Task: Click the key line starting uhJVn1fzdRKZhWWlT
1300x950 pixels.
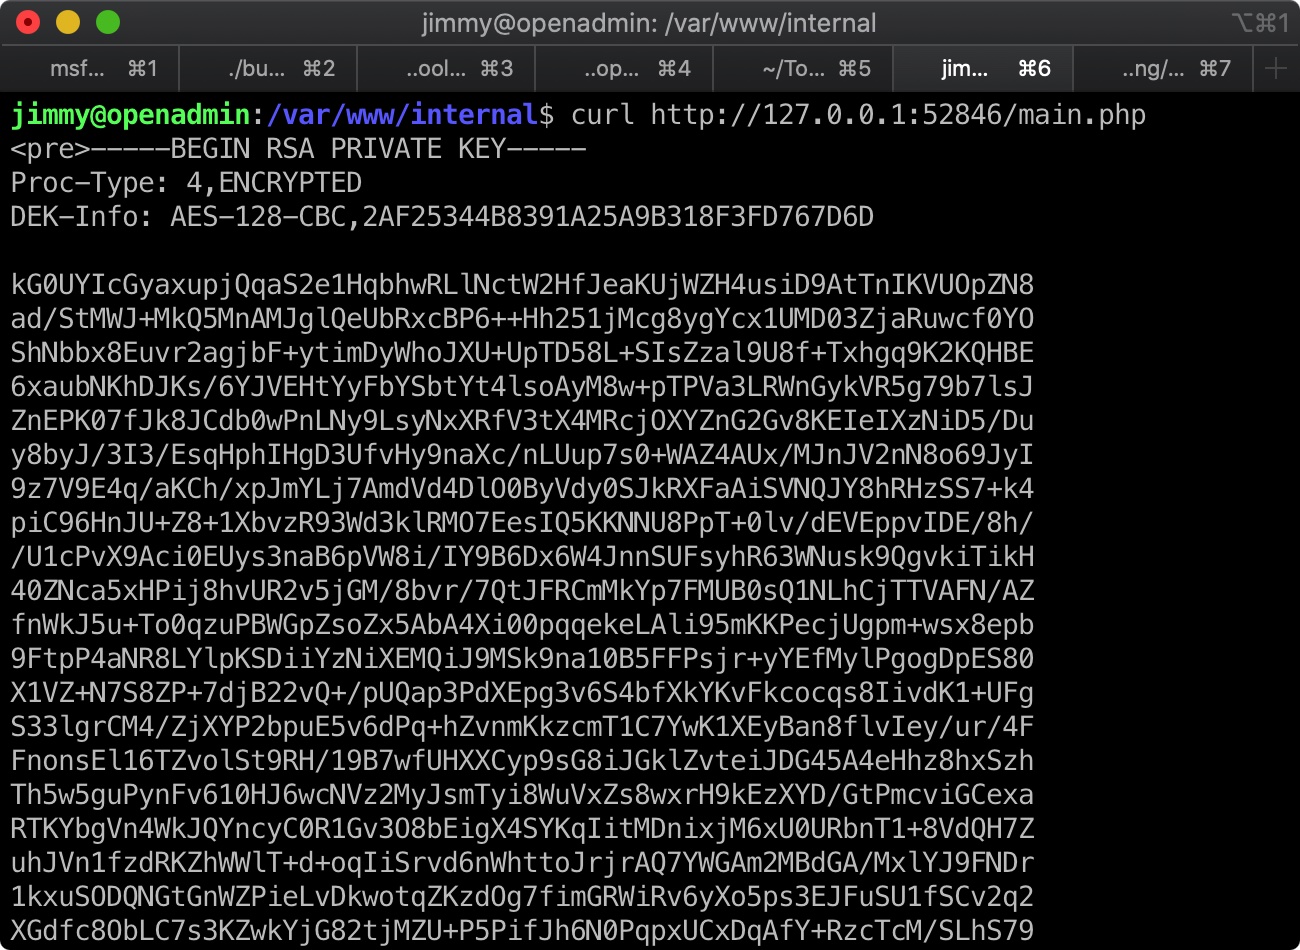Action: coord(522,863)
